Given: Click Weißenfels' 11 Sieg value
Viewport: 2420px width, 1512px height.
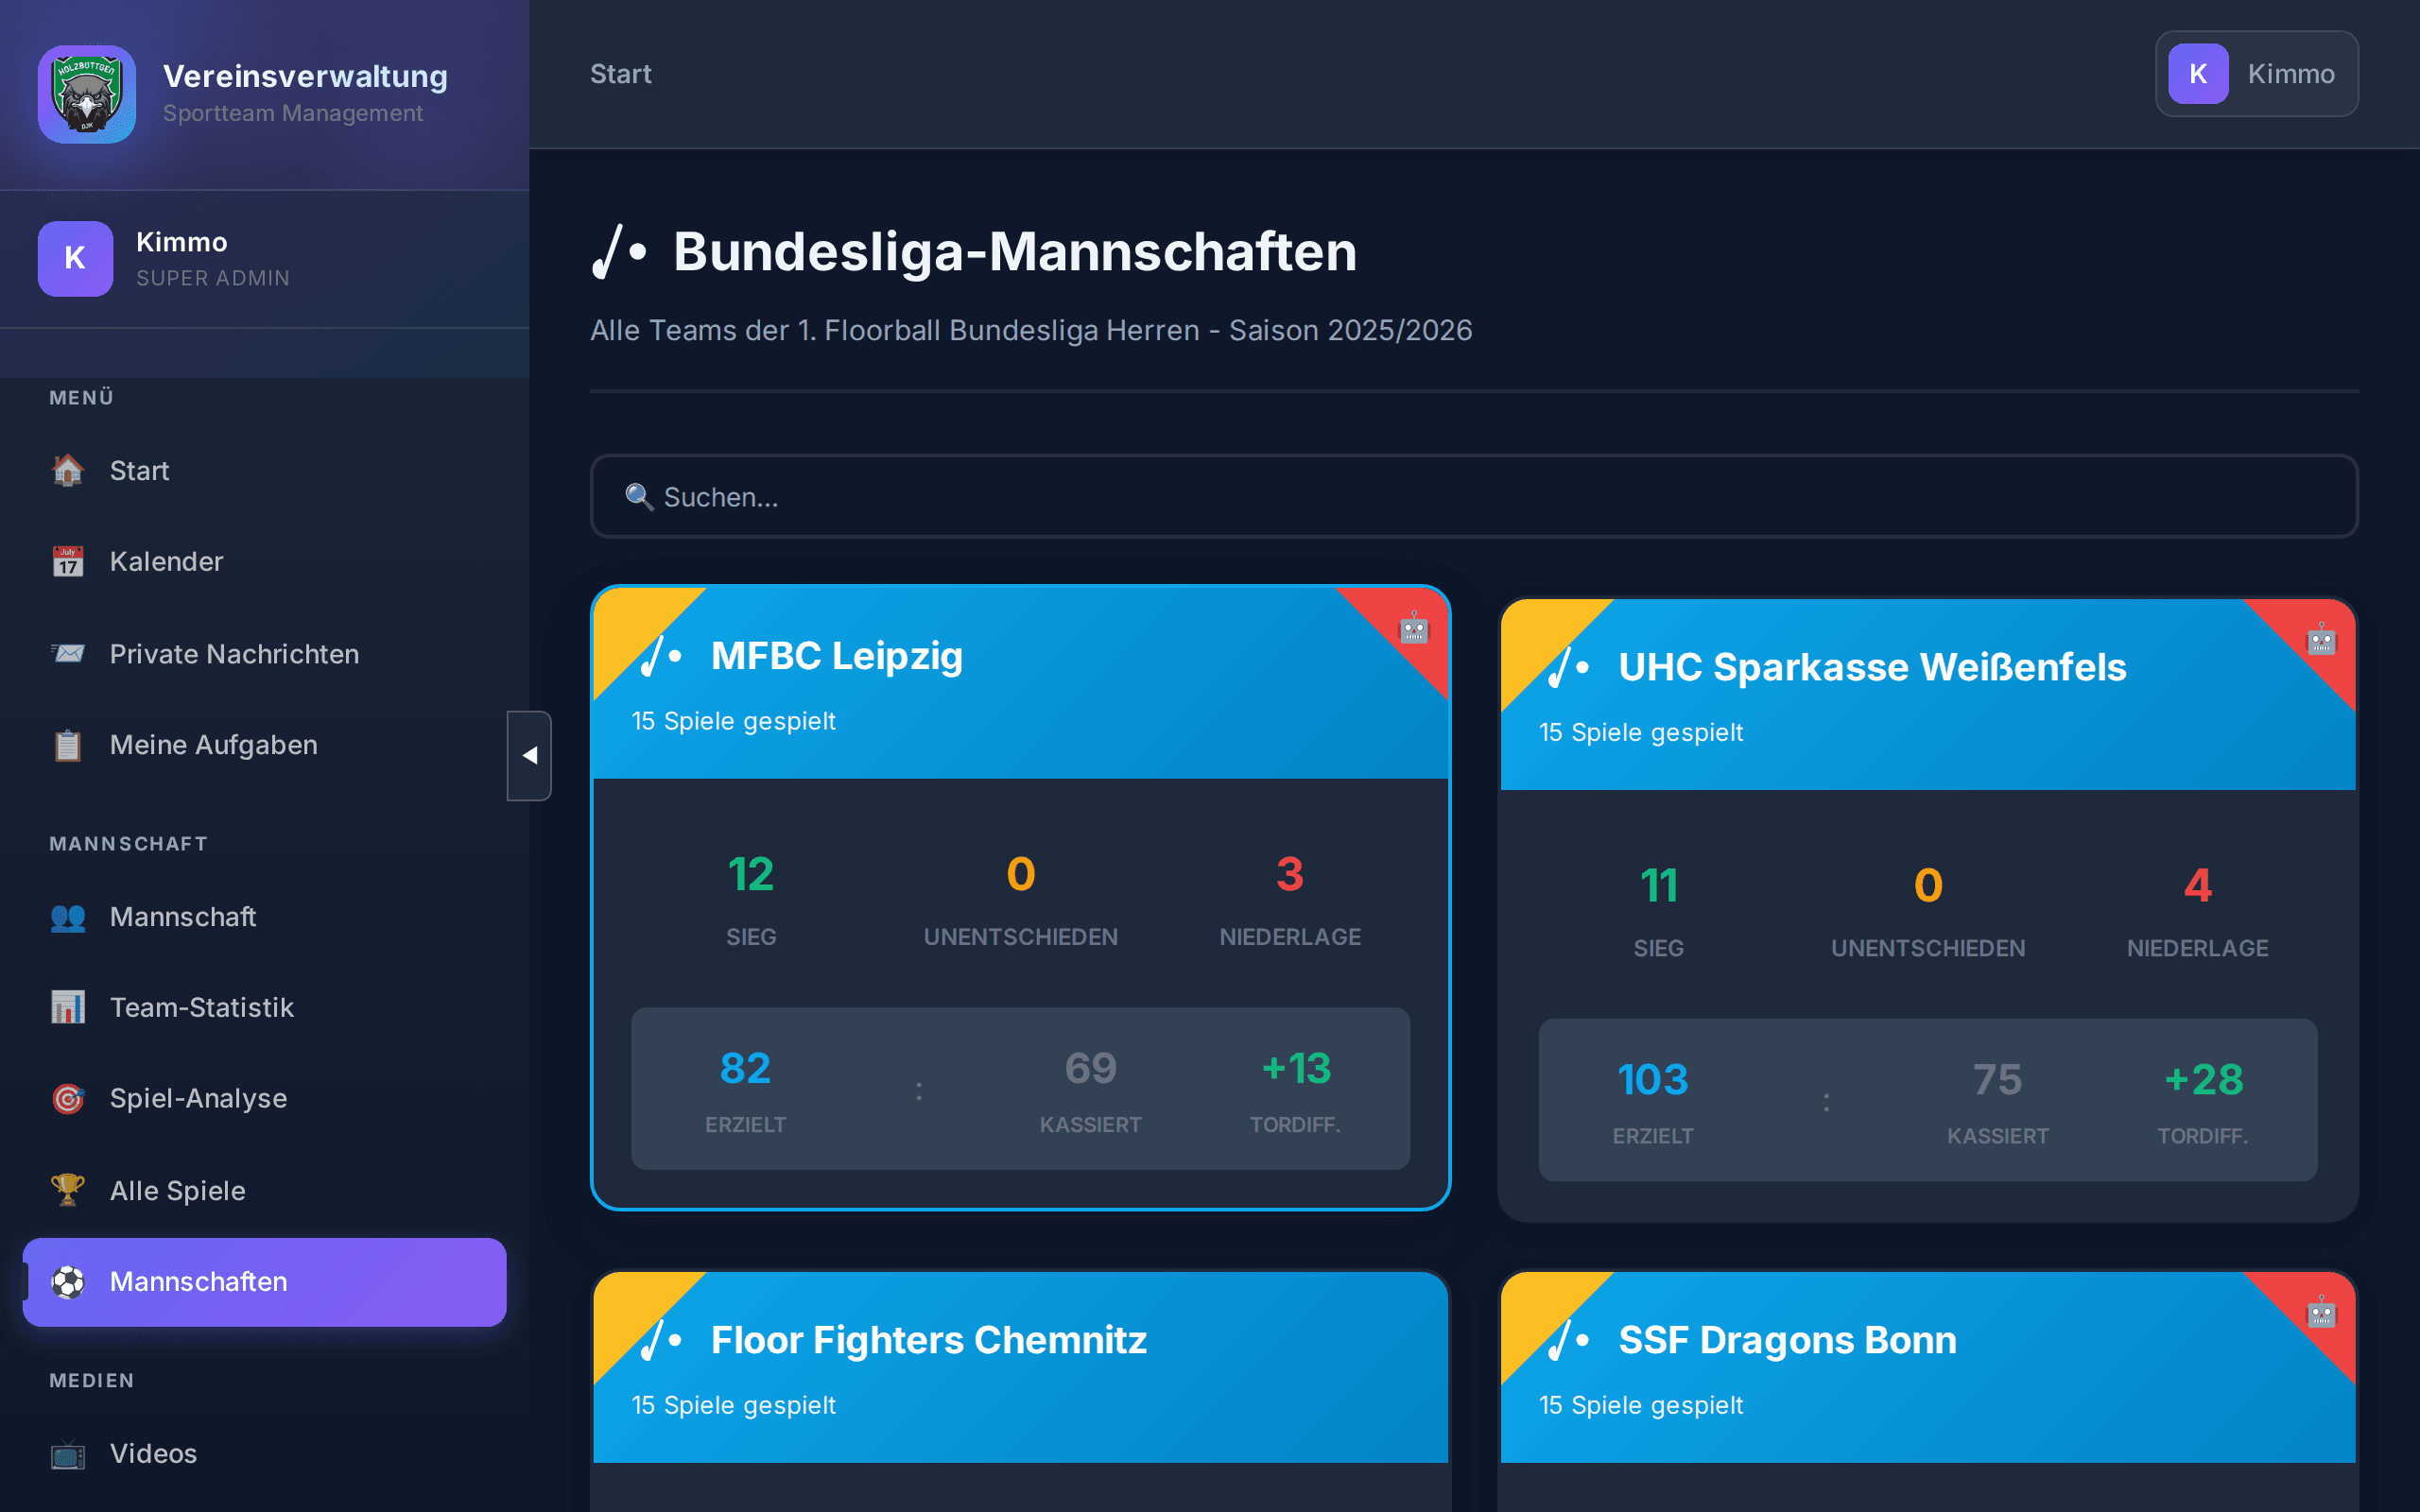Looking at the screenshot, I should click(1659, 886).
